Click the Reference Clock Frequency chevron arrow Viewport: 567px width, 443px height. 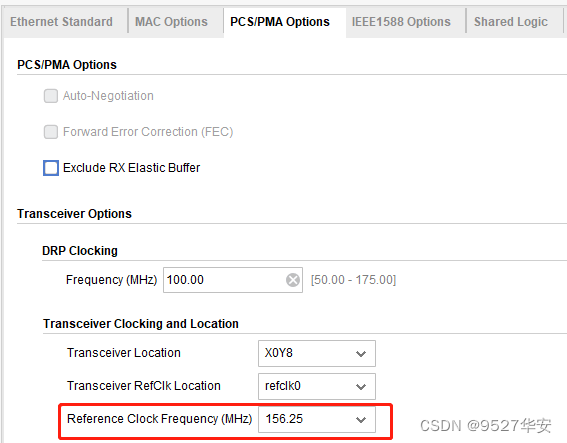[361, 419]
